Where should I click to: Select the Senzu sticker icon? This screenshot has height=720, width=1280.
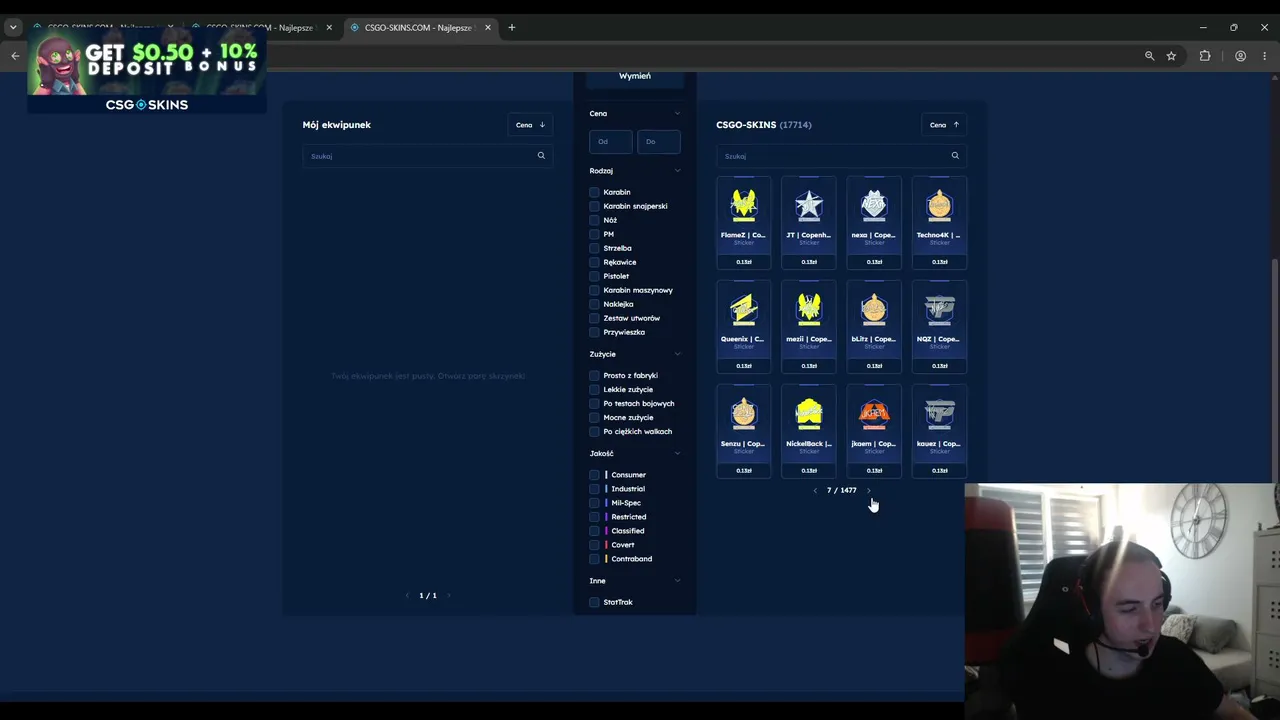coord(743,413)
